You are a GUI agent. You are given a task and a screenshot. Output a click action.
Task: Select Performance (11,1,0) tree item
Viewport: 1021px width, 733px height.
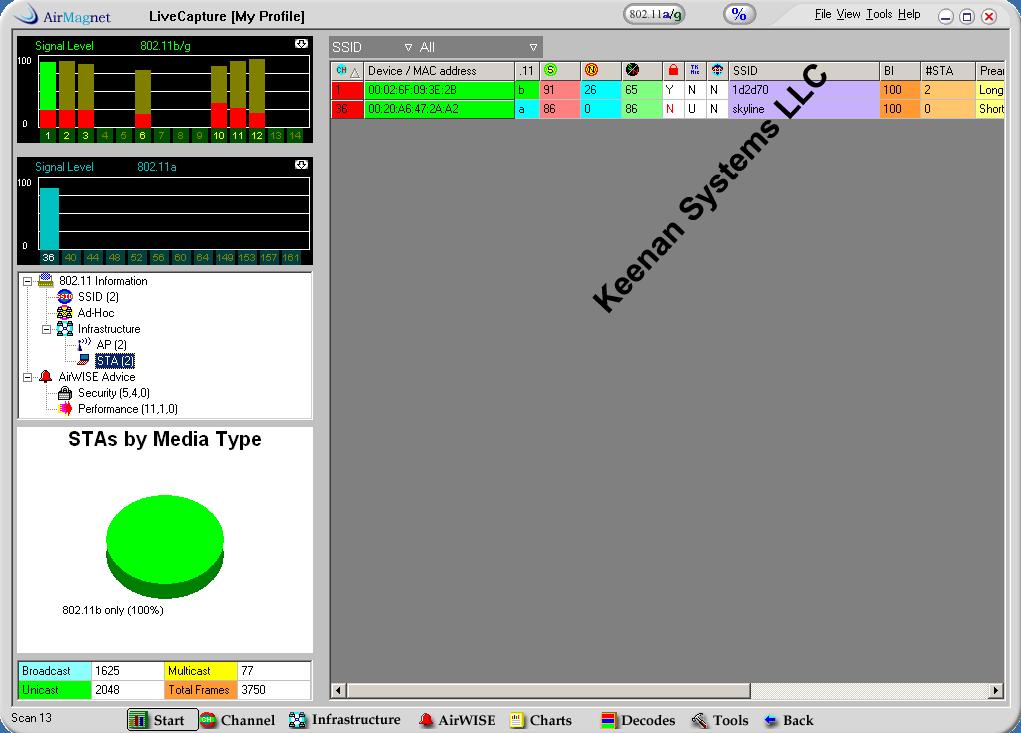tap(128, 409)
